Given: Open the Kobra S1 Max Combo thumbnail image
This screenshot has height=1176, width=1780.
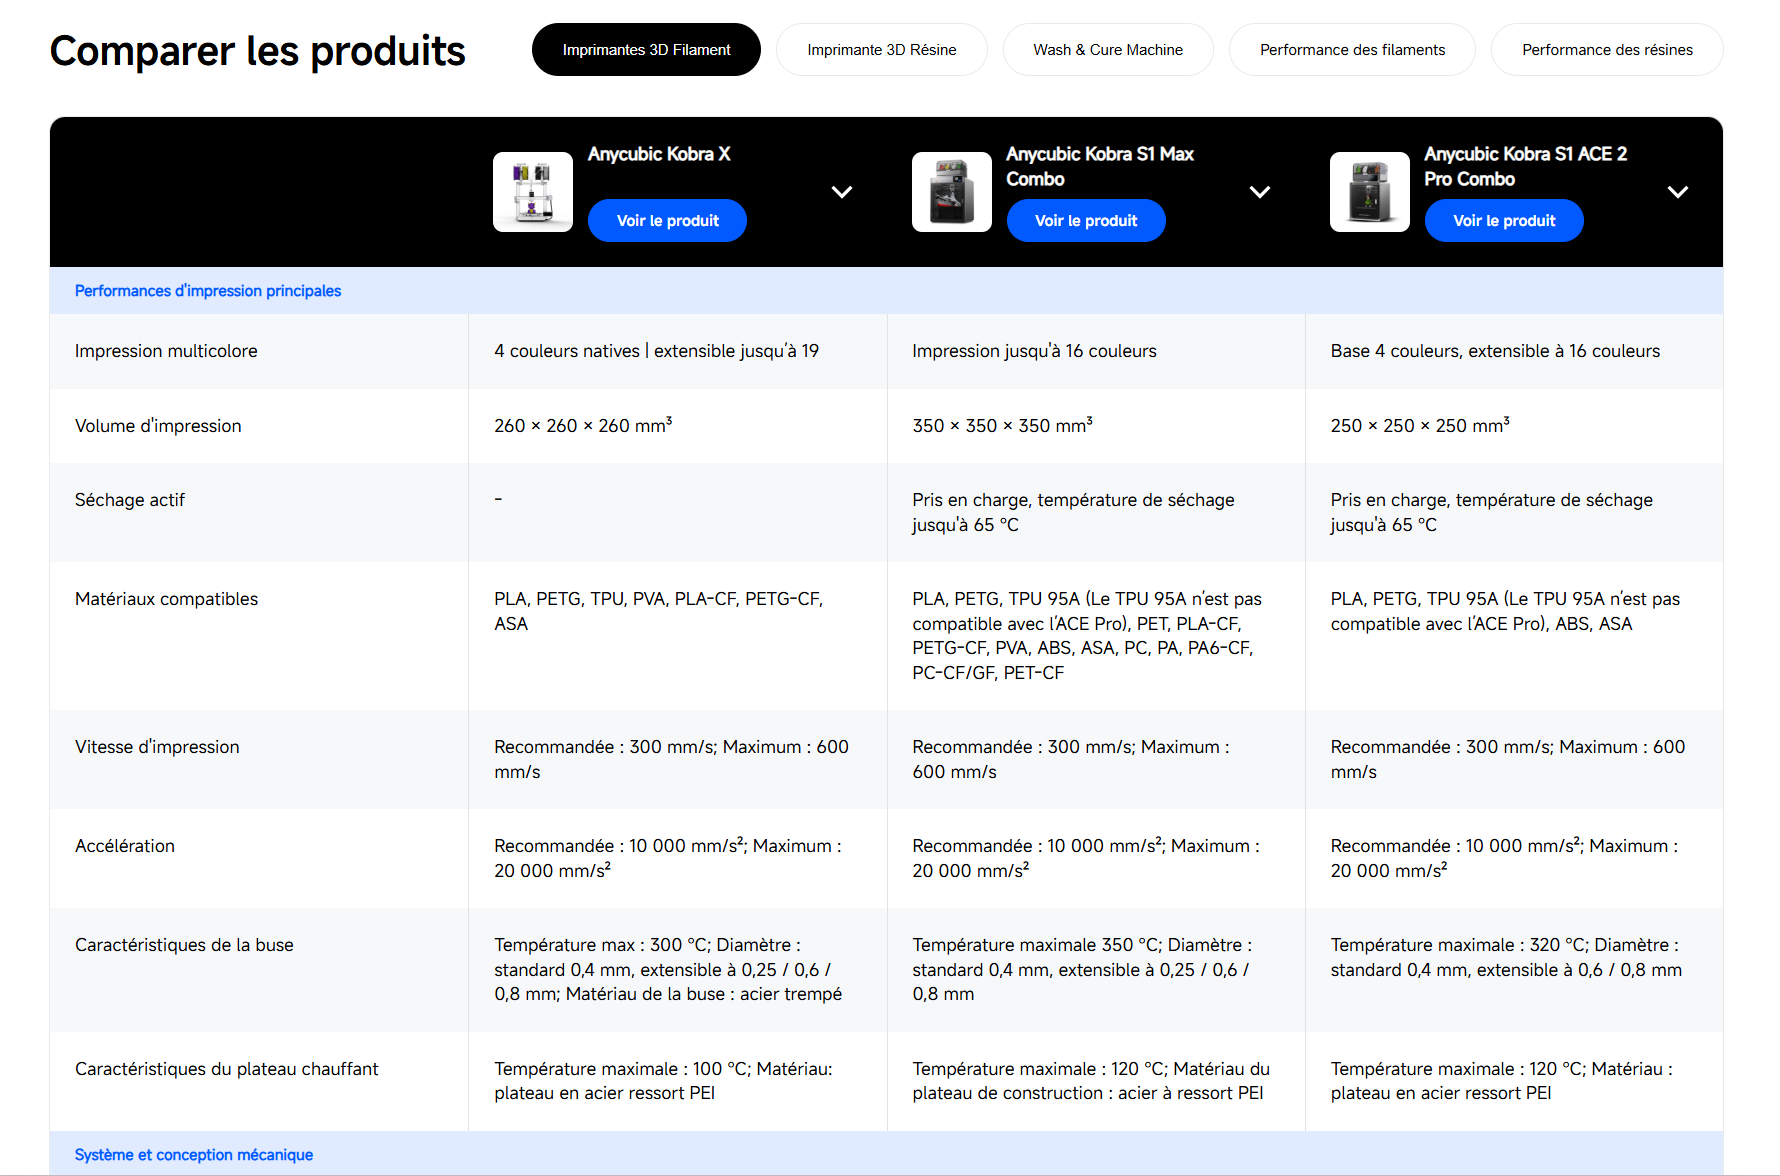Looking at the screenshot, I should point(952,192).
